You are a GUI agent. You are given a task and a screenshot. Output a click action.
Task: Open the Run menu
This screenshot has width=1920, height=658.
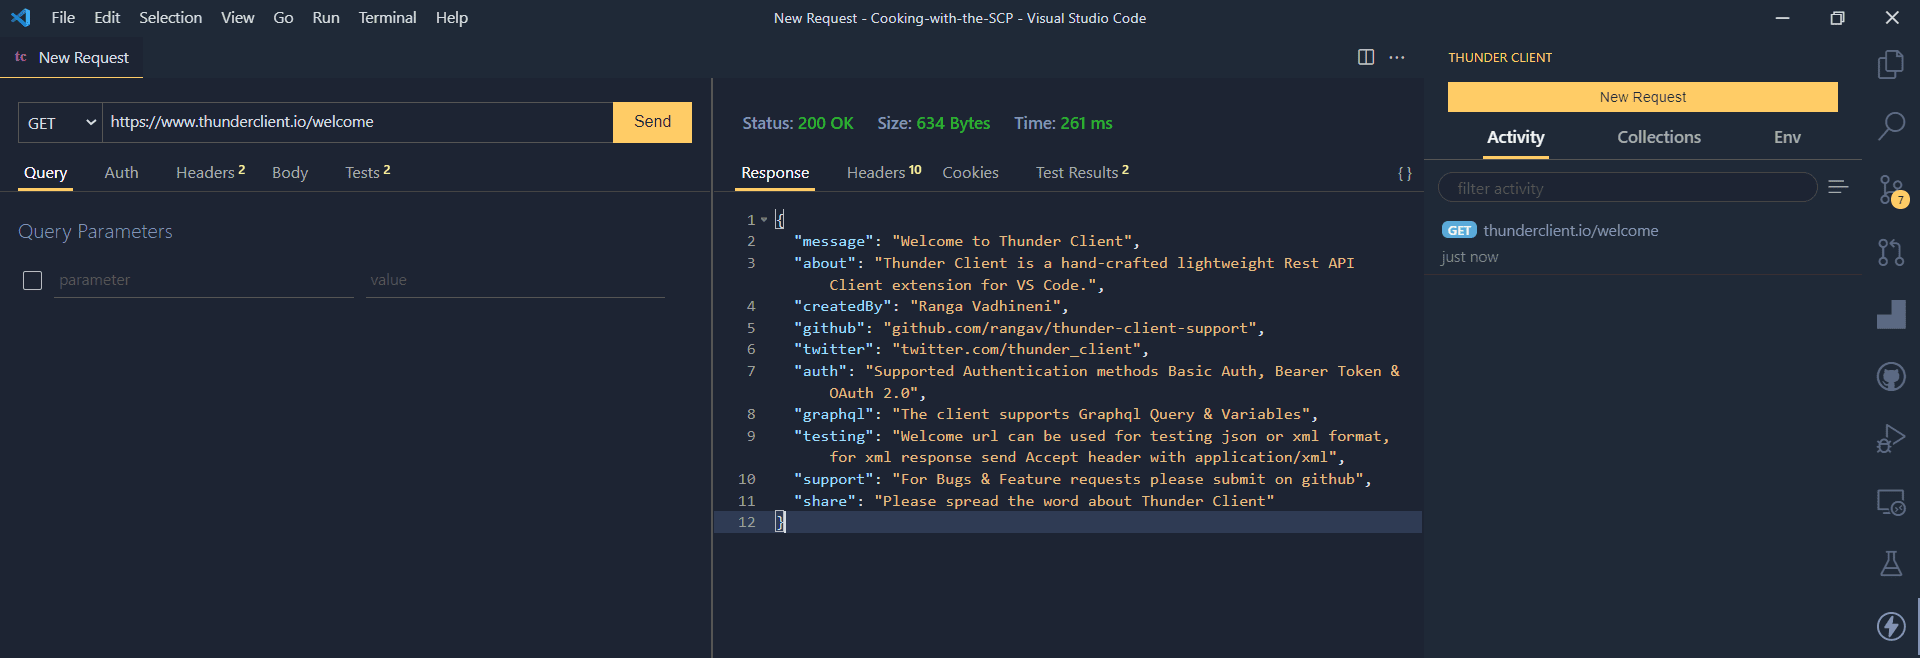[x=326, y=17]
